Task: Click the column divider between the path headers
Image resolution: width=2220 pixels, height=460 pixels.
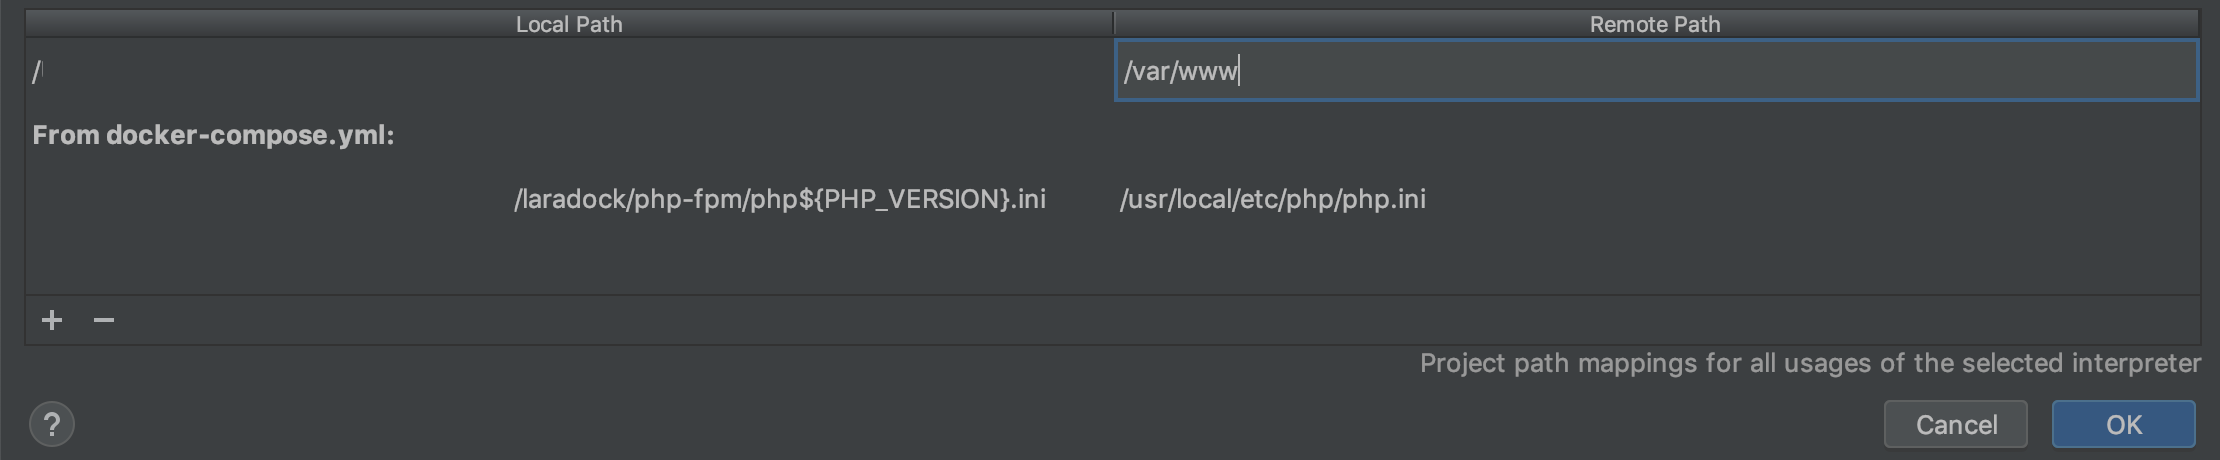Action: [1113, 24]
